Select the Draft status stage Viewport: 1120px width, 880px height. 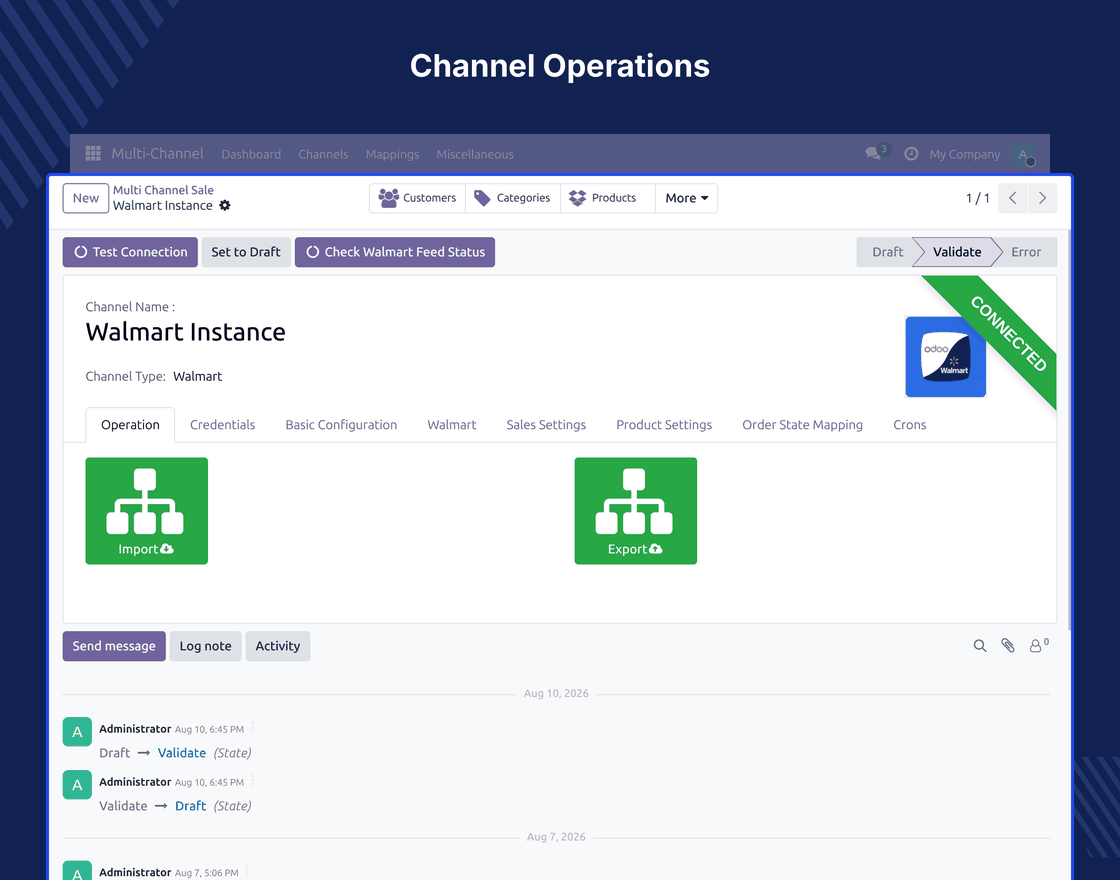(887, 252)
